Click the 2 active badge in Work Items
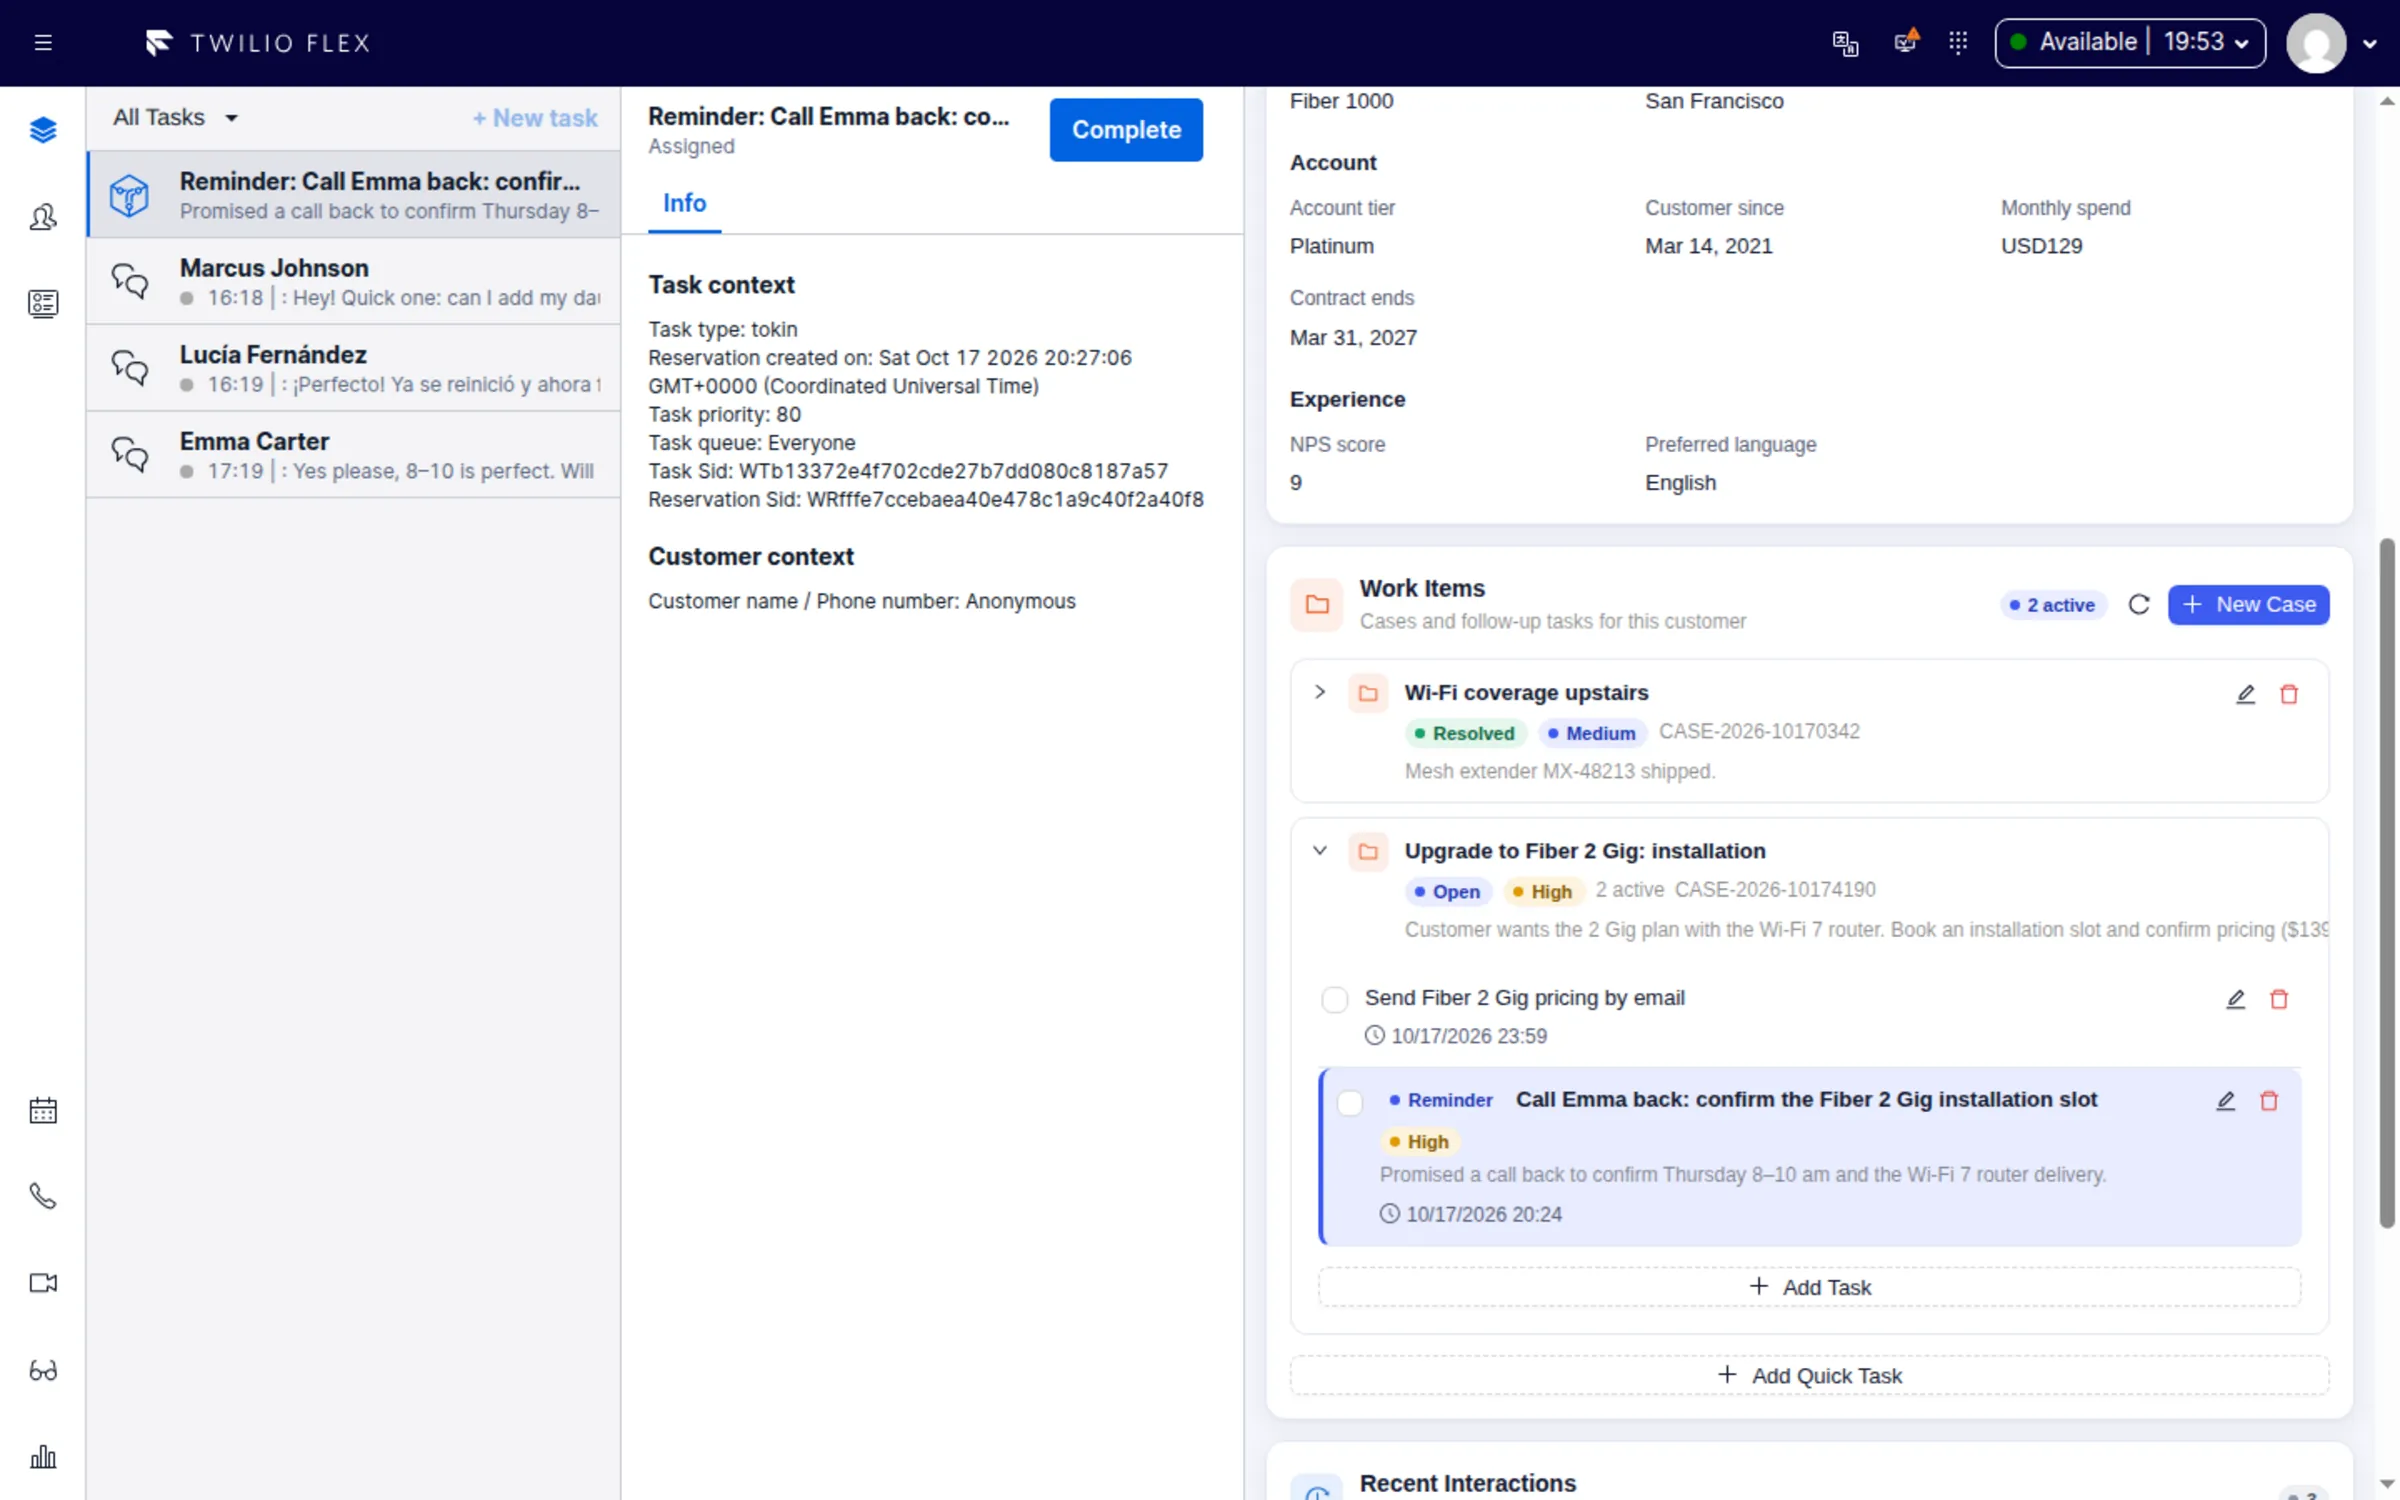This screenshot has height=1500, width=2400. pyautogui.click(x=2052, y=605)
